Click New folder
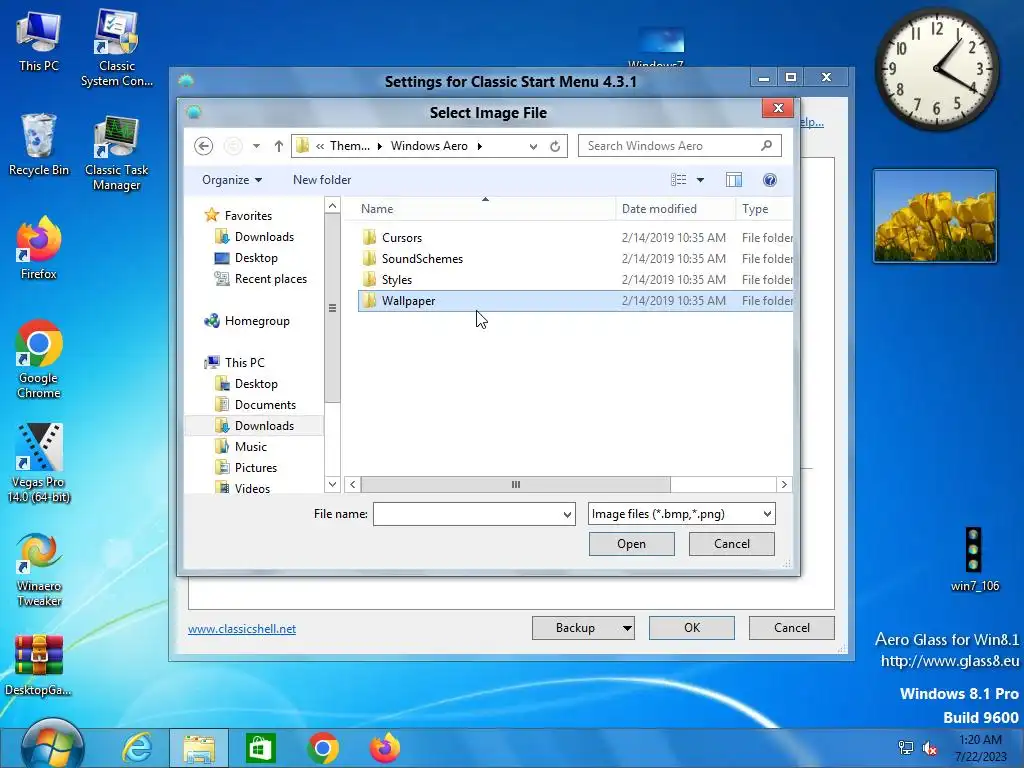 click(322, 180)
